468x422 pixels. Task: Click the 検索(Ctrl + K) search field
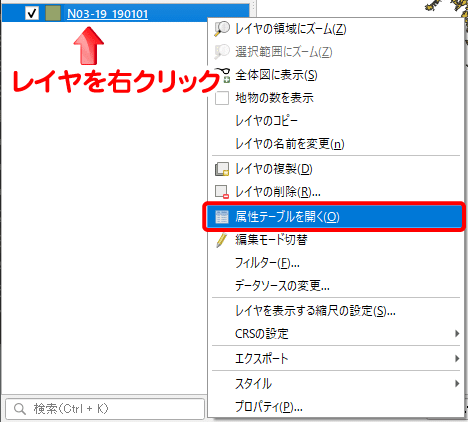coord(105,409)
